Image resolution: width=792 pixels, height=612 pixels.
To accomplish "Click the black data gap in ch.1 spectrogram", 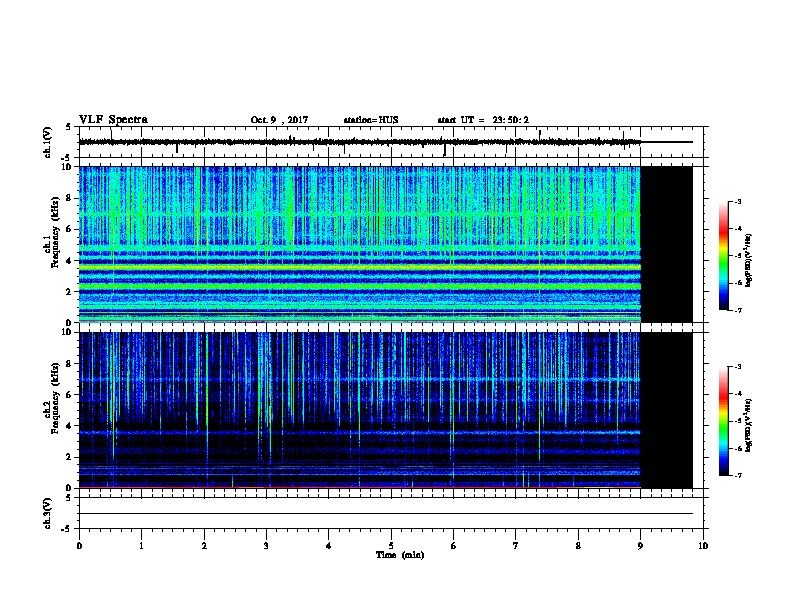I will (666, 244).
